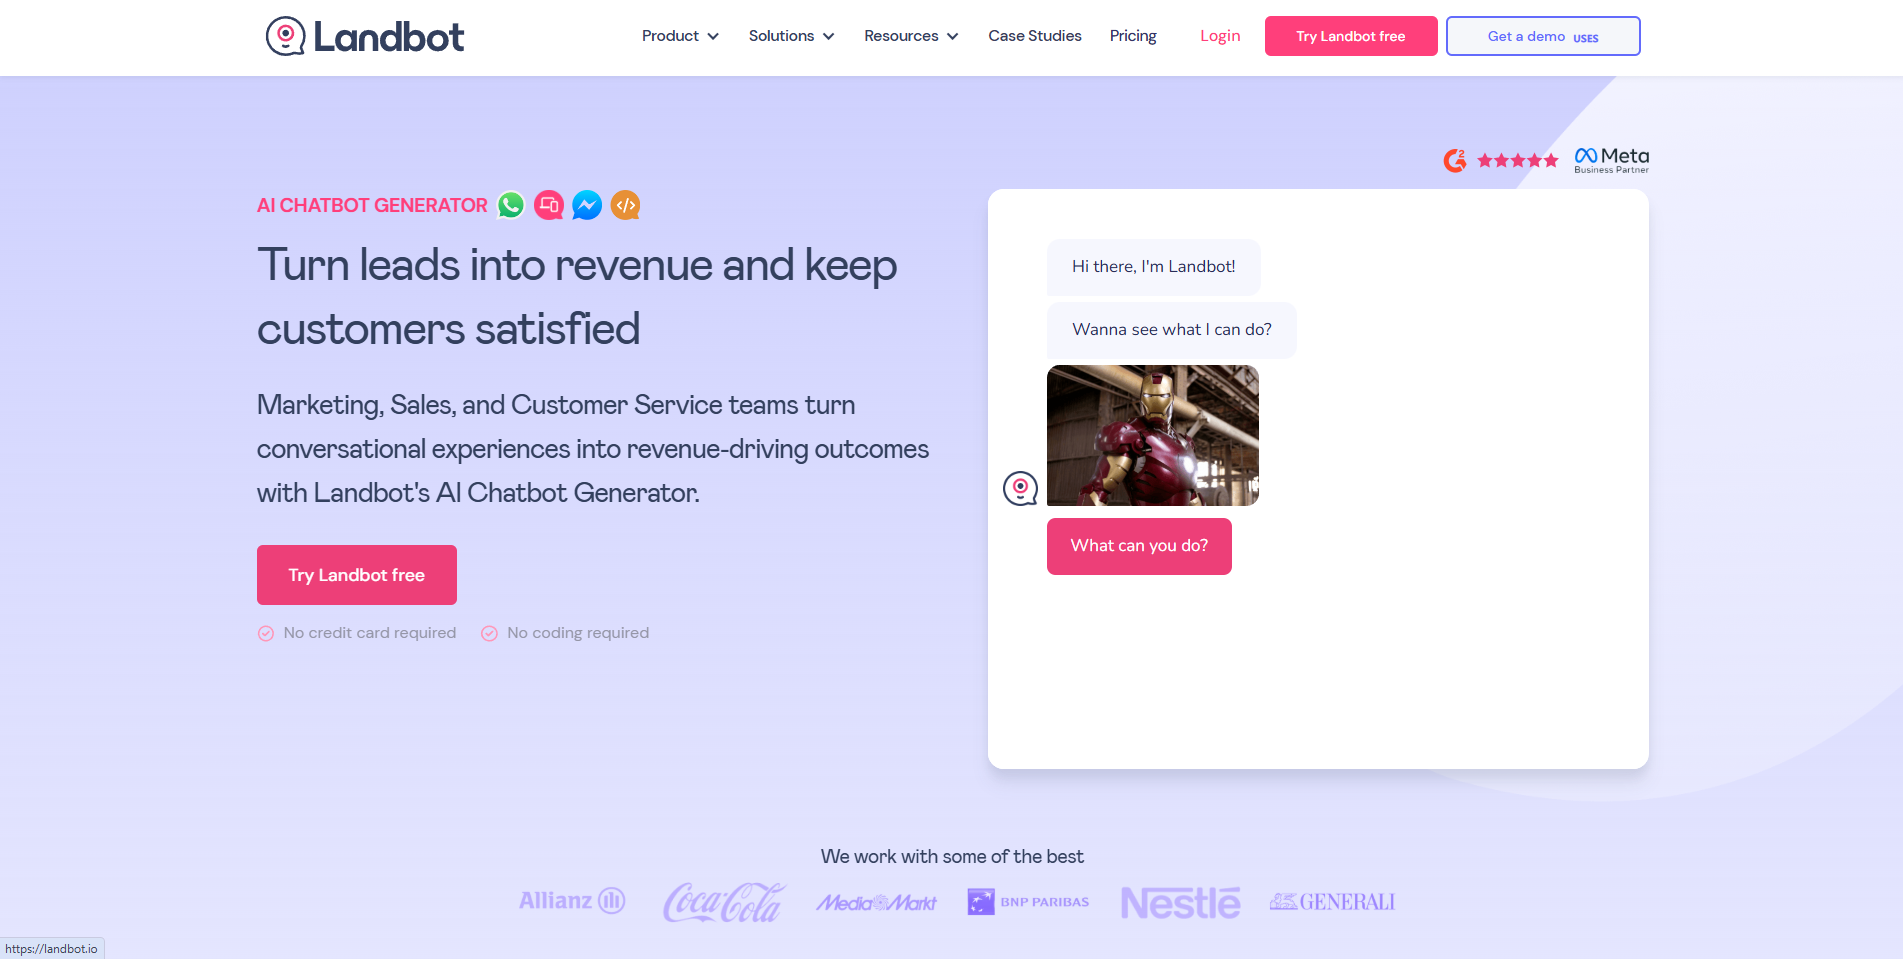Click the No coding required checkmark
This screenshot has width=1903, height=959.
click(x=489, y=633)
